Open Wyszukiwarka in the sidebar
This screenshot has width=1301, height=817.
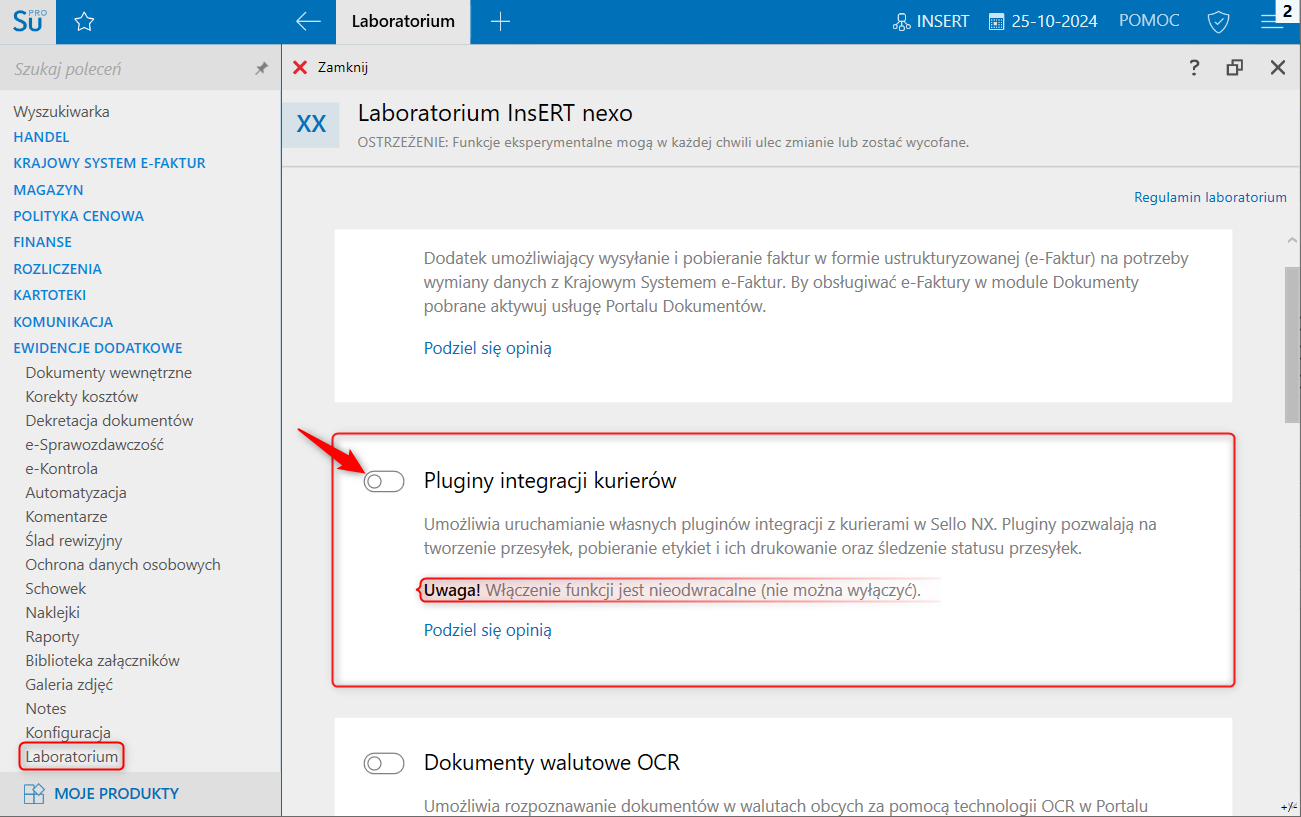[x=61, y=112]
